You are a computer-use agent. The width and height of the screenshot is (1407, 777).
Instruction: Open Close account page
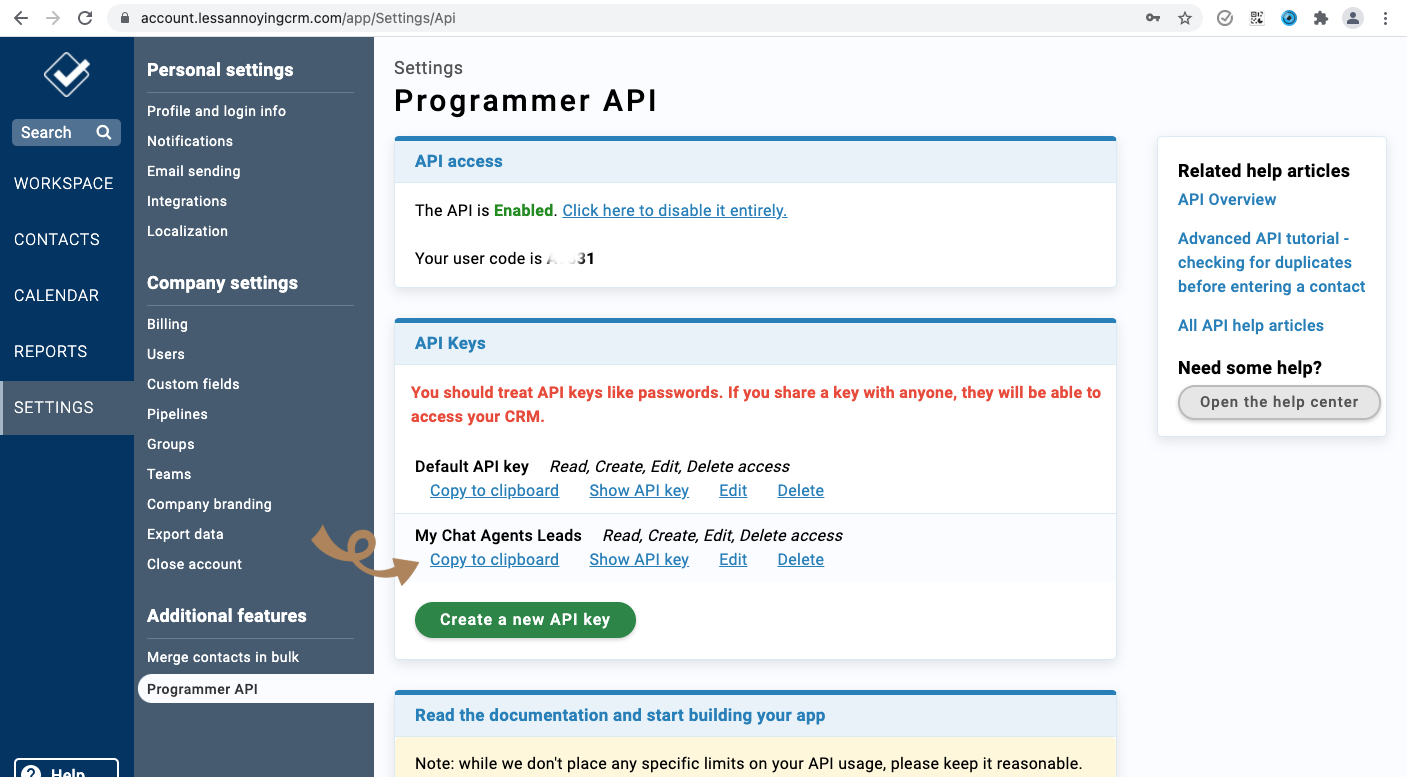coord(194,564)
